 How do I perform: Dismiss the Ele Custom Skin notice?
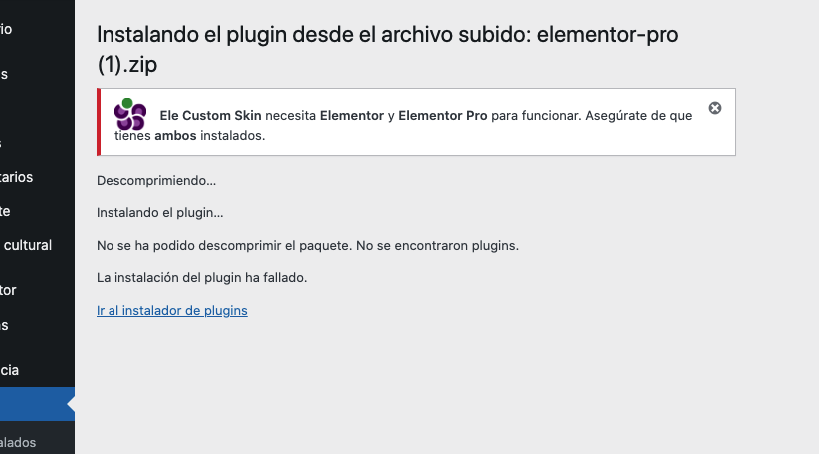(x=715, y=108)
